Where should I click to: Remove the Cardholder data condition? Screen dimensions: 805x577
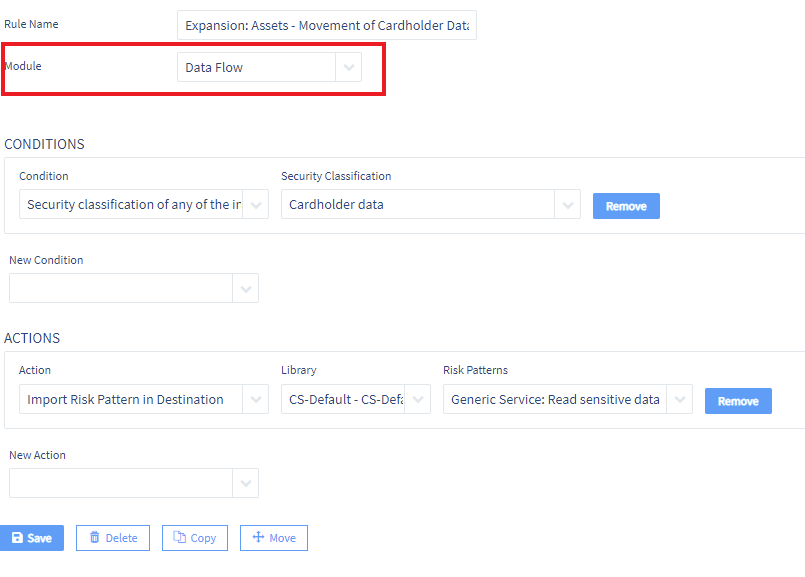(x=626, y=205)
